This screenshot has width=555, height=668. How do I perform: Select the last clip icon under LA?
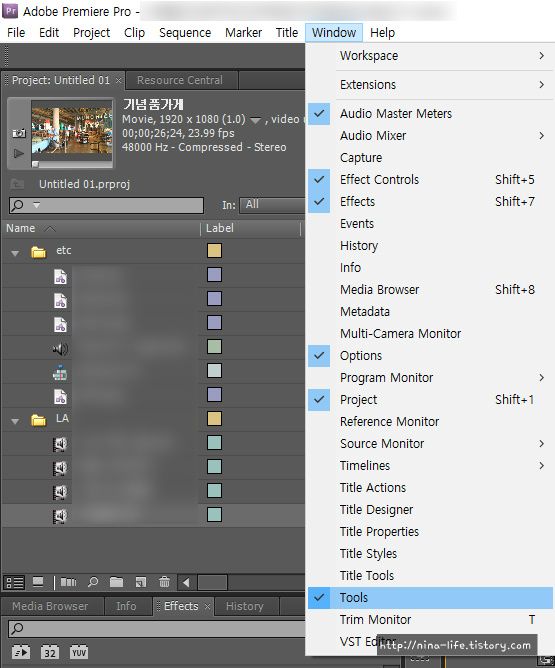pyautogui.click(x=60, y=516)
